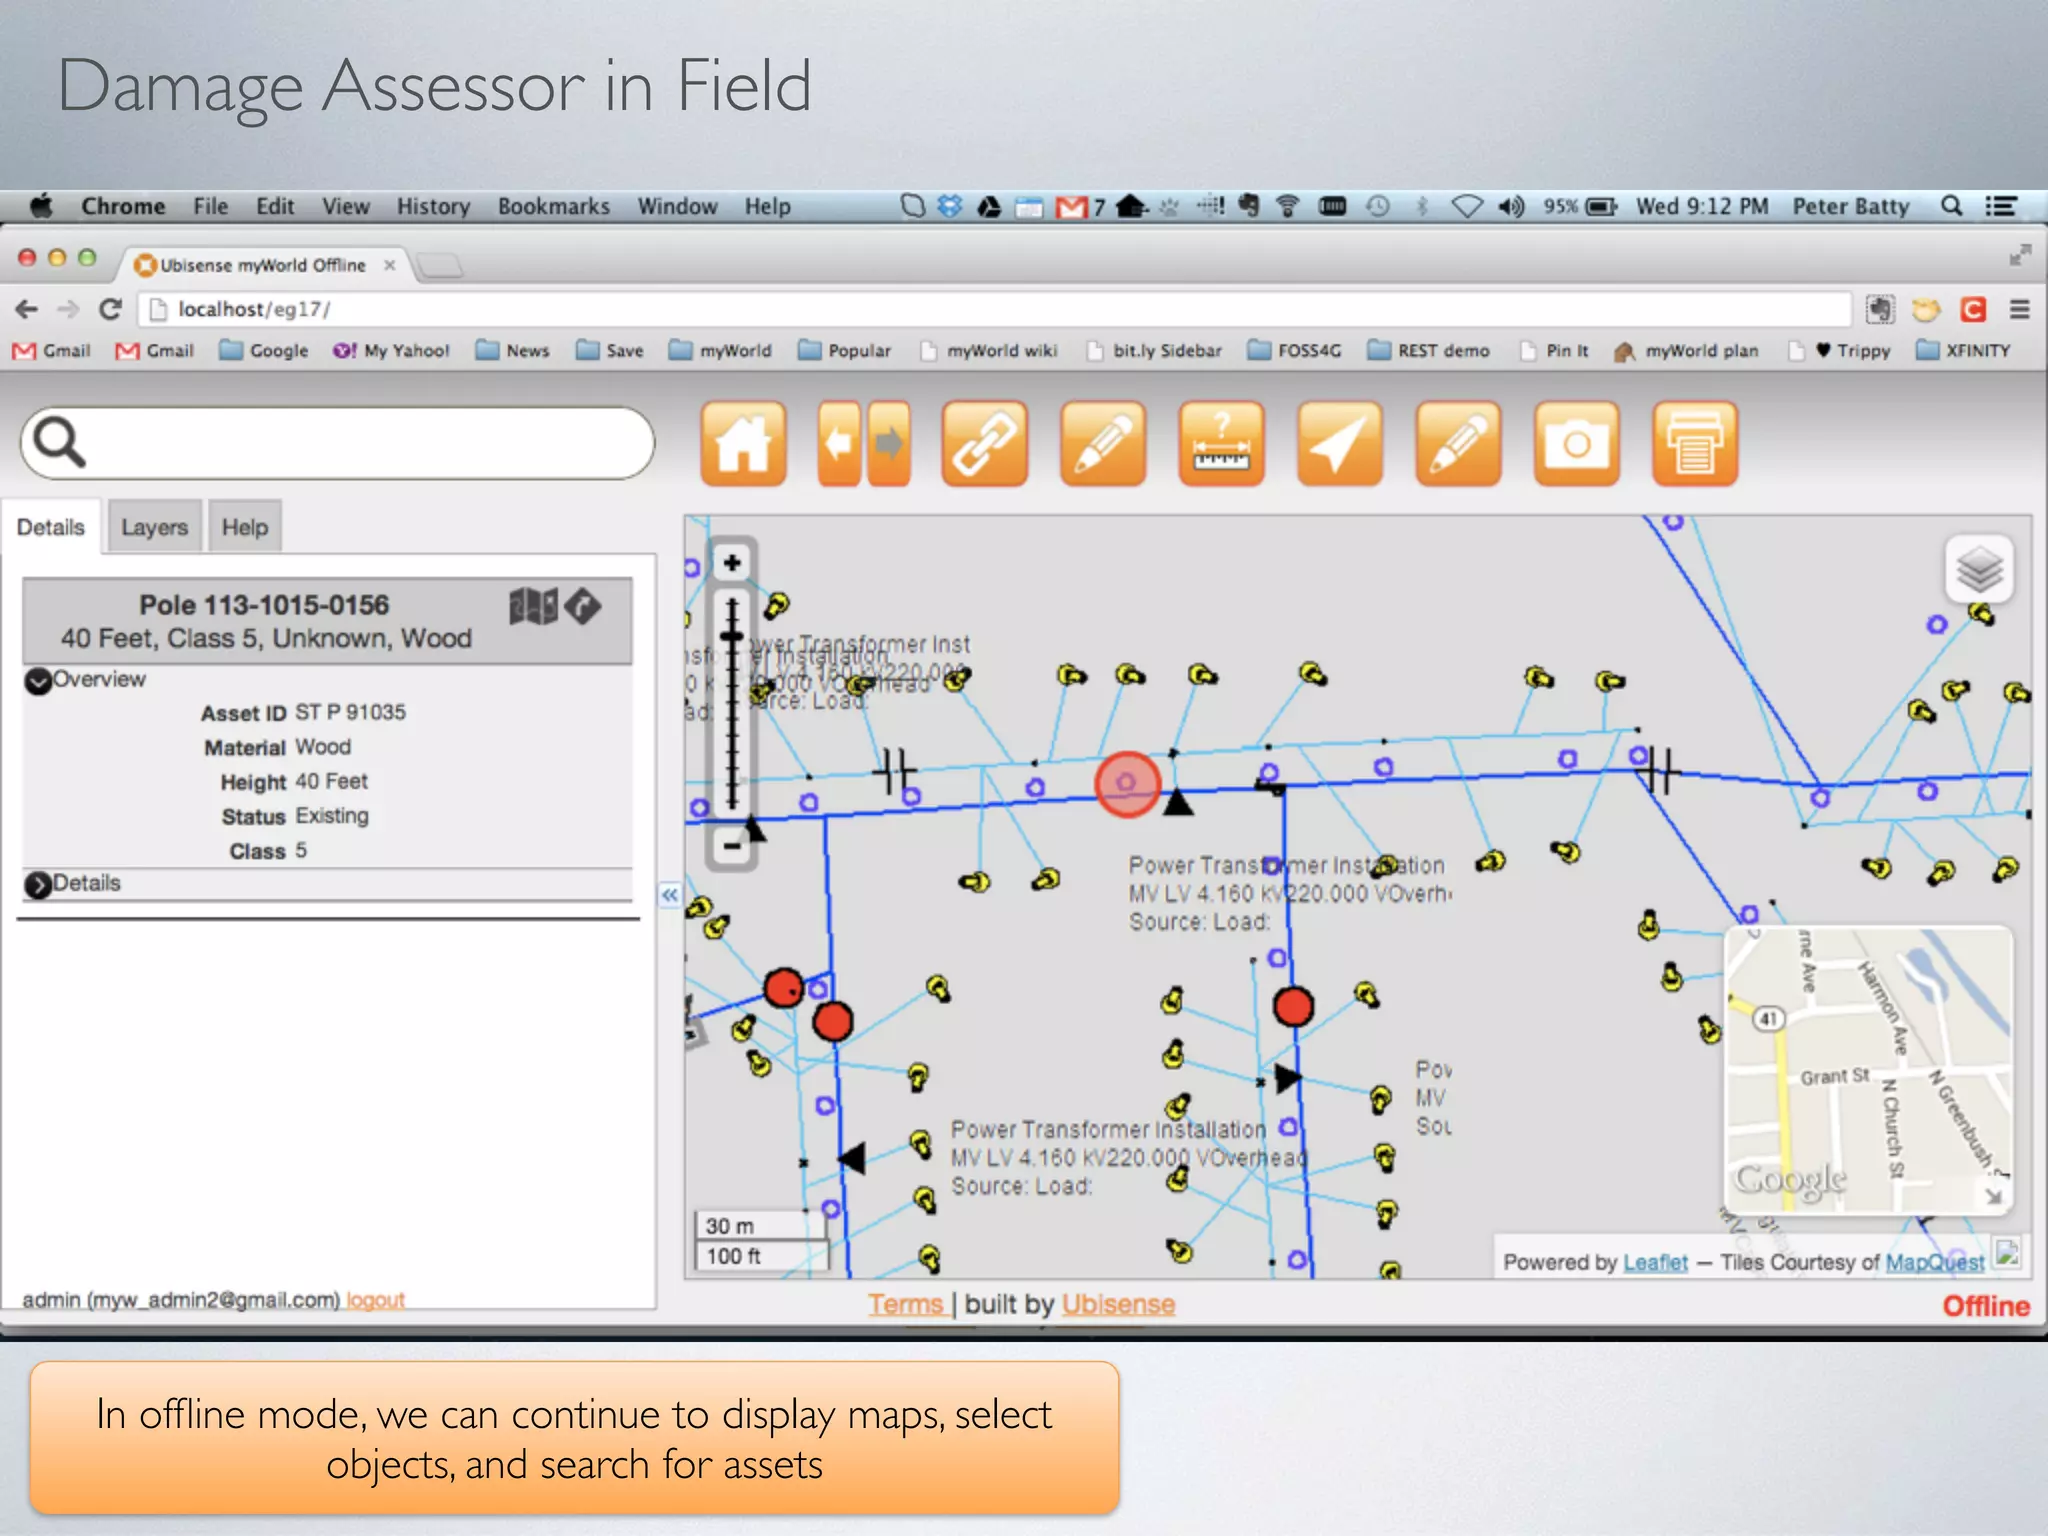Open the myWorld wiki bookmark
Screen dimensions: 2048x1536
coord(989,351)
